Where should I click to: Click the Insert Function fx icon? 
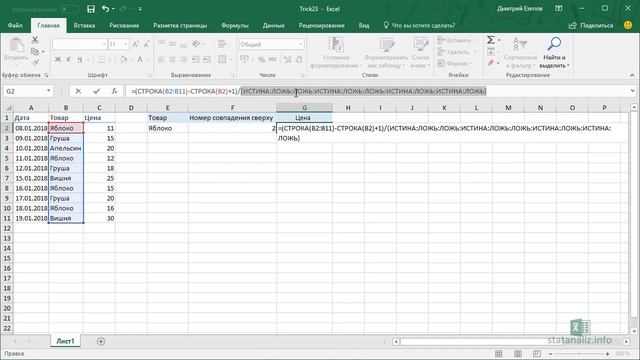pos(114,91)
